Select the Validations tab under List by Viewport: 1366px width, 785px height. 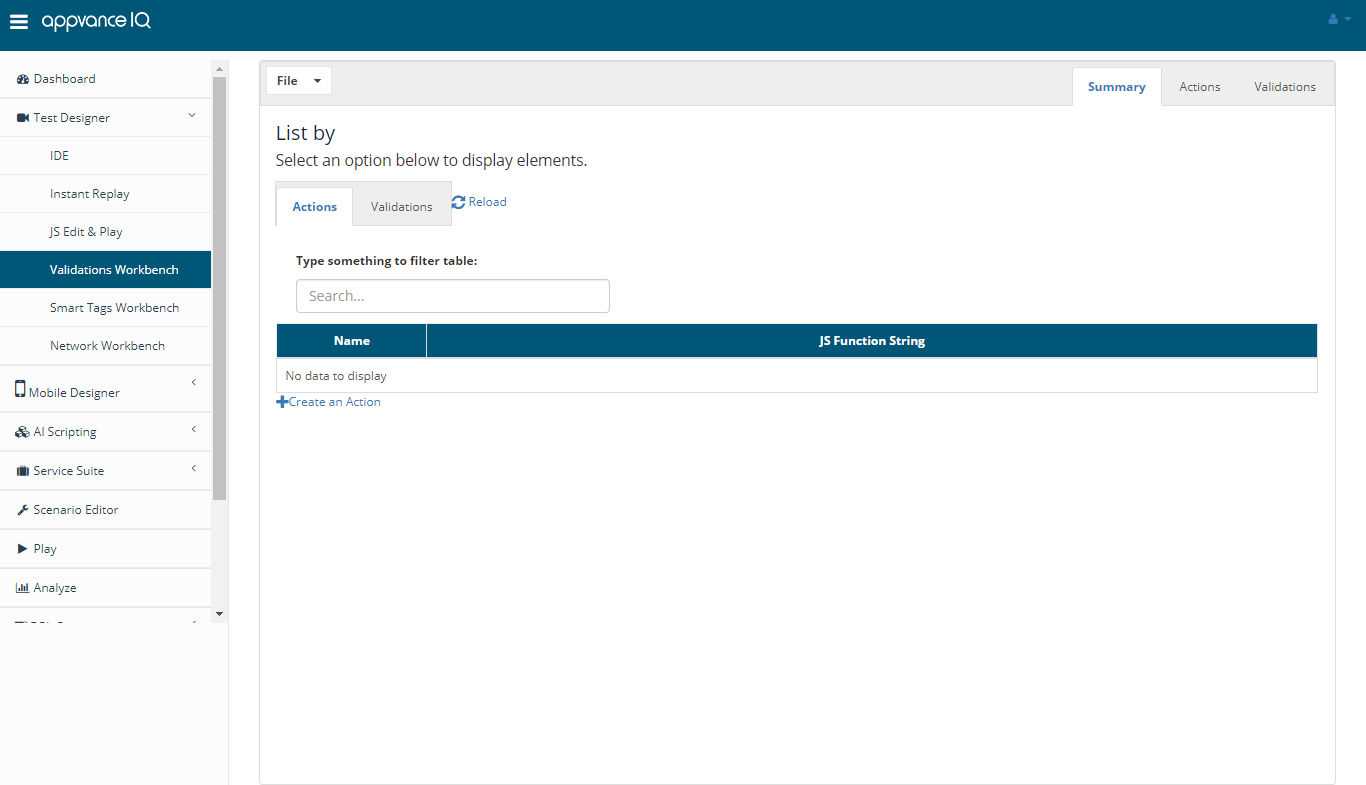(402, 207)
